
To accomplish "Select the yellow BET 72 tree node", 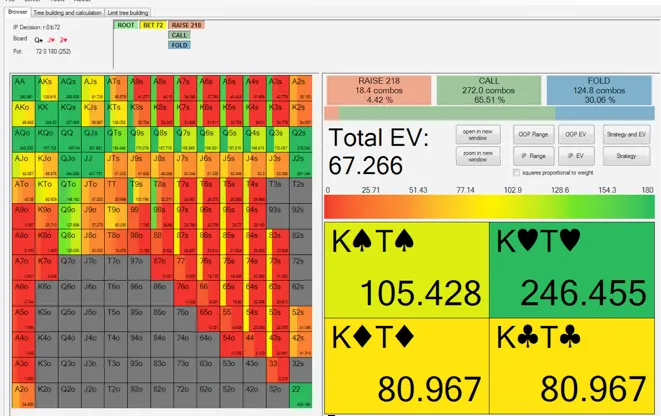I will click(x=154, y=23).
